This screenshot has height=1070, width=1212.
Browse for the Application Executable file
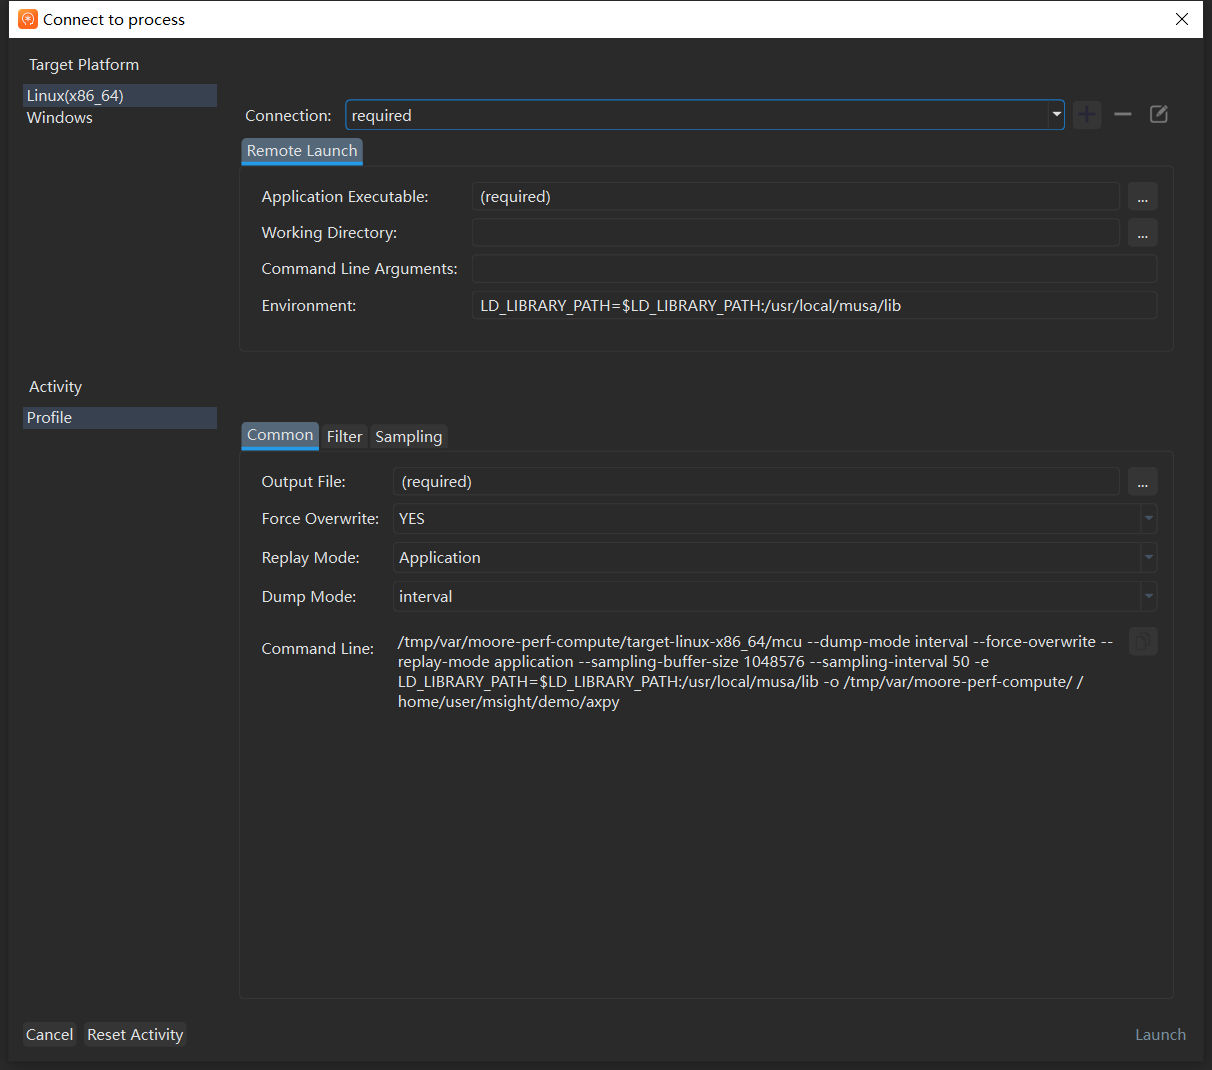pos(1143,197)
